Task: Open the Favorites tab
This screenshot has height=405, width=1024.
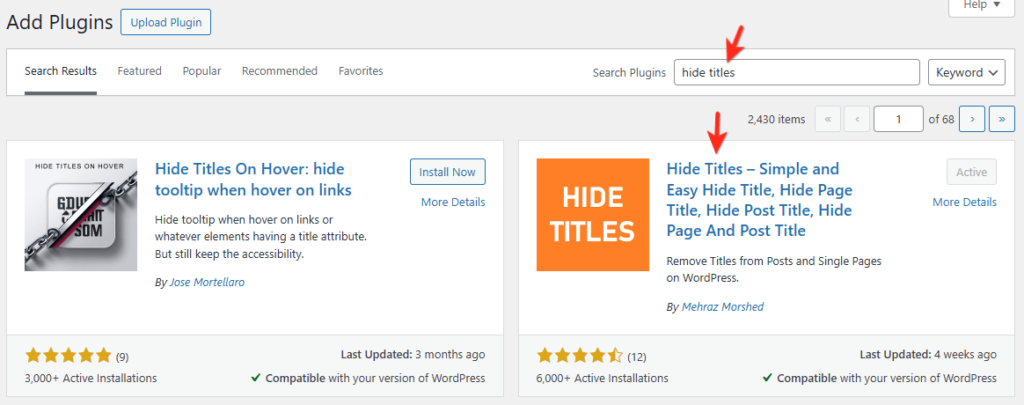Action: pyautogui.click(x=360, y=71)
